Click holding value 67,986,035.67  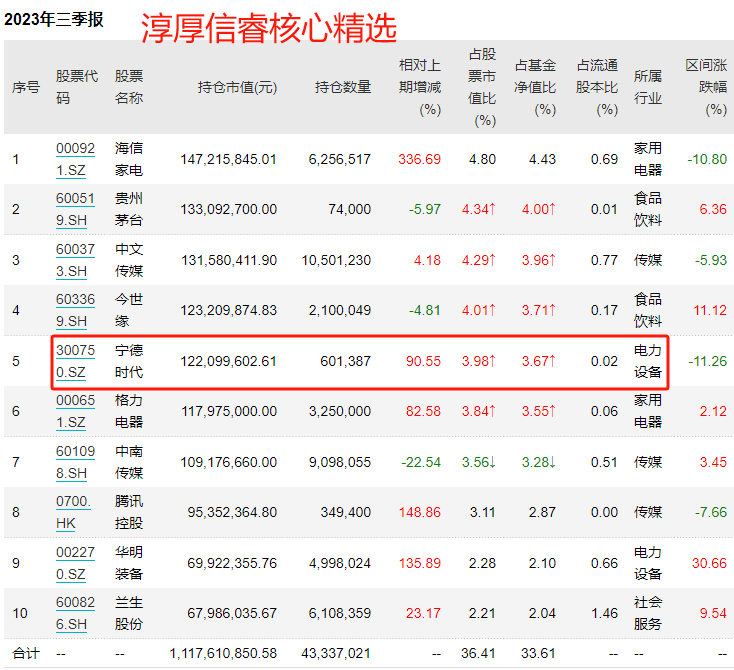pos(232,613)
